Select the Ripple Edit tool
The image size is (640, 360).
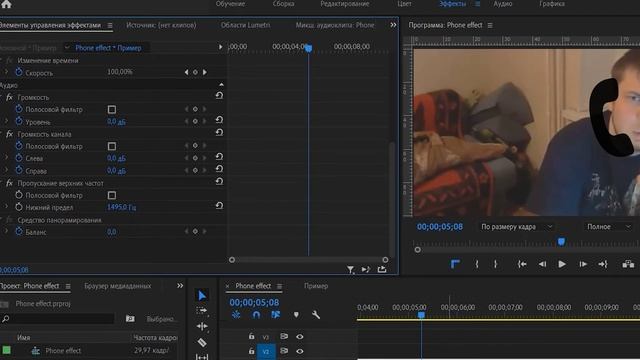click(x=202, y=326)
